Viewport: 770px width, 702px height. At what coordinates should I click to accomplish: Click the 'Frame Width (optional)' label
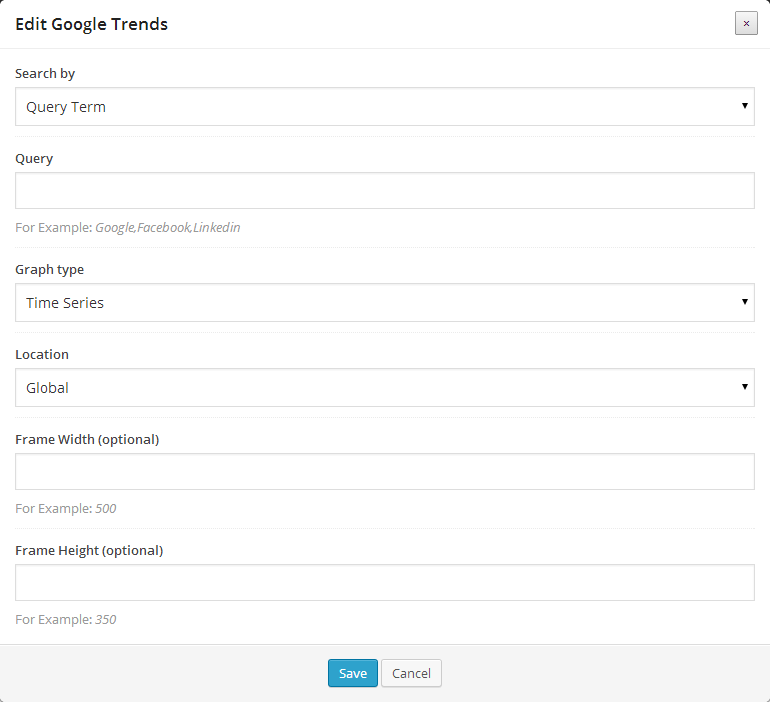coord(87,440)
